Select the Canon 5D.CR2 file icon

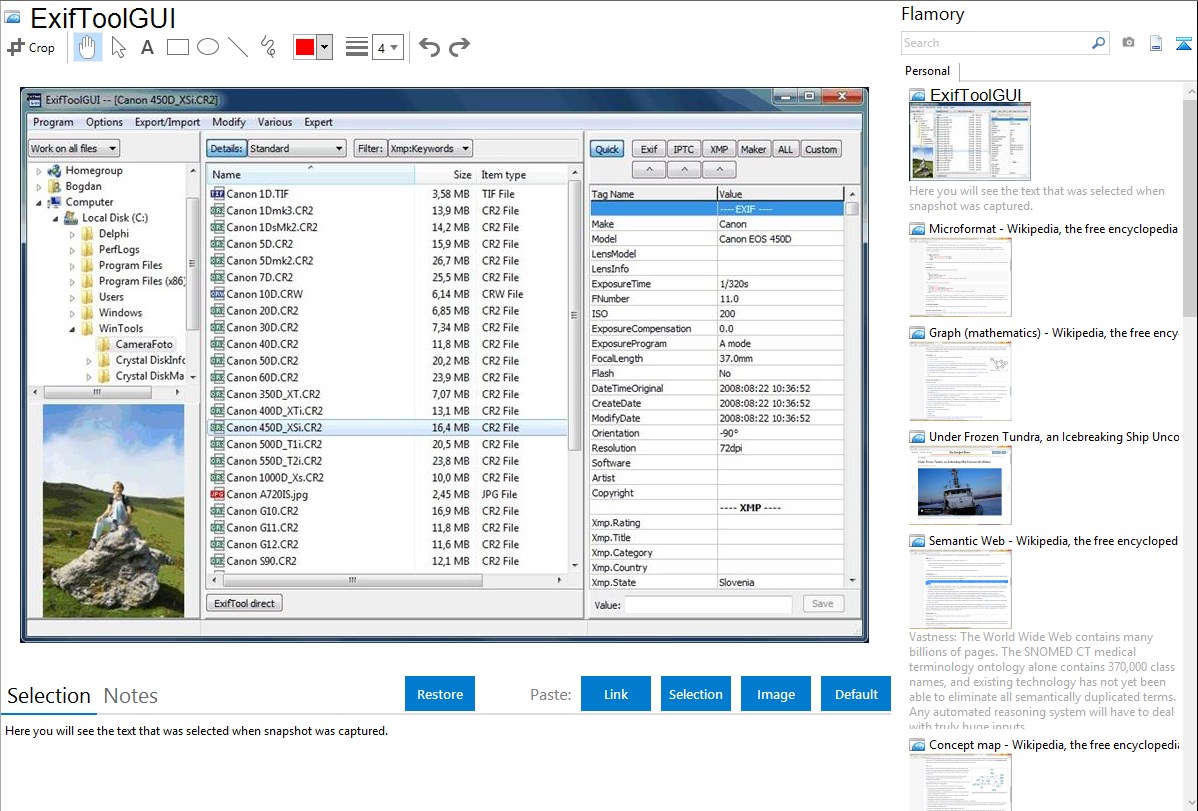click(x=217, y=244)
